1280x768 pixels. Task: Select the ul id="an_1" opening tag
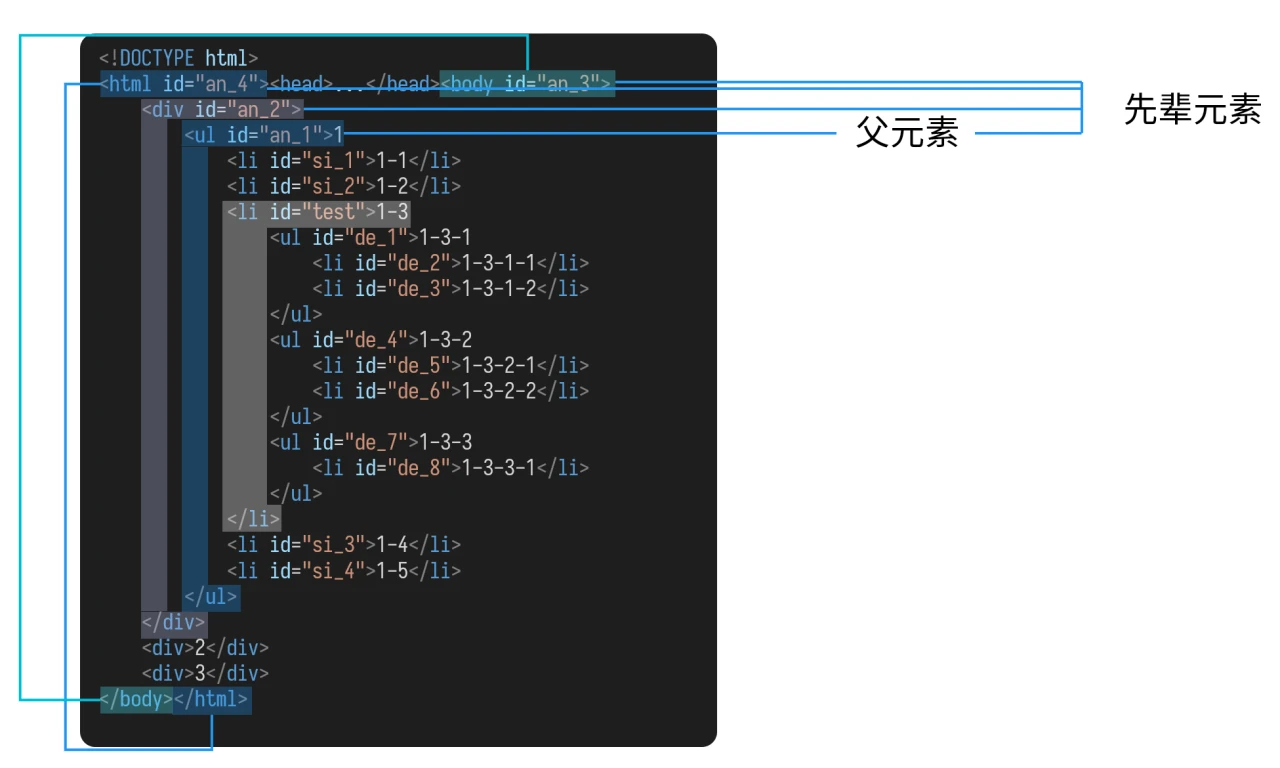(263, 134)
